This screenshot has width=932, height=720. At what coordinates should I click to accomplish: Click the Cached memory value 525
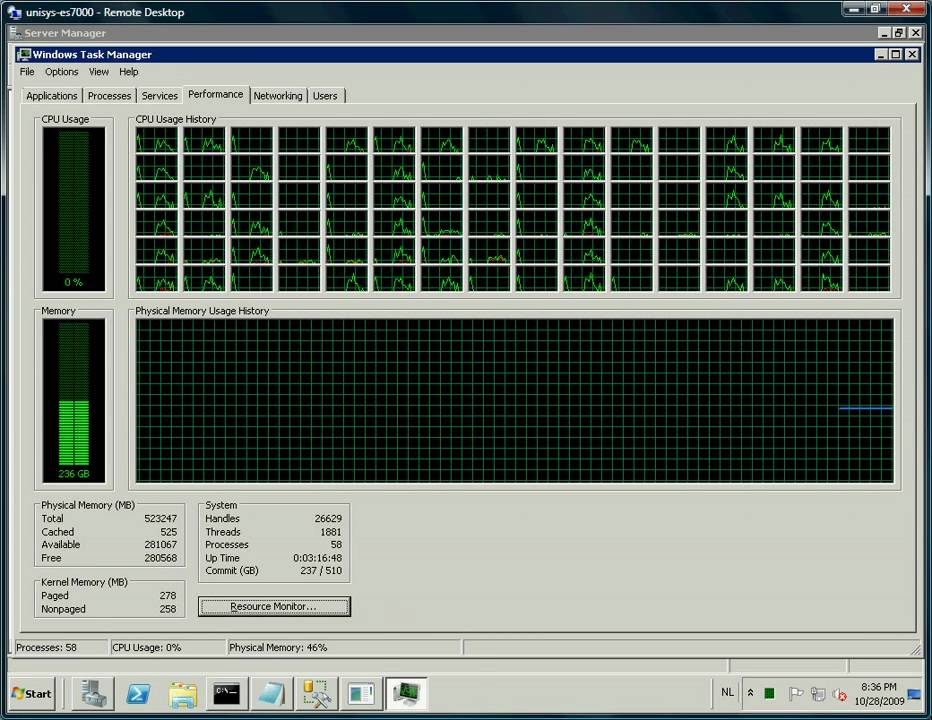[x=168, y=532]
